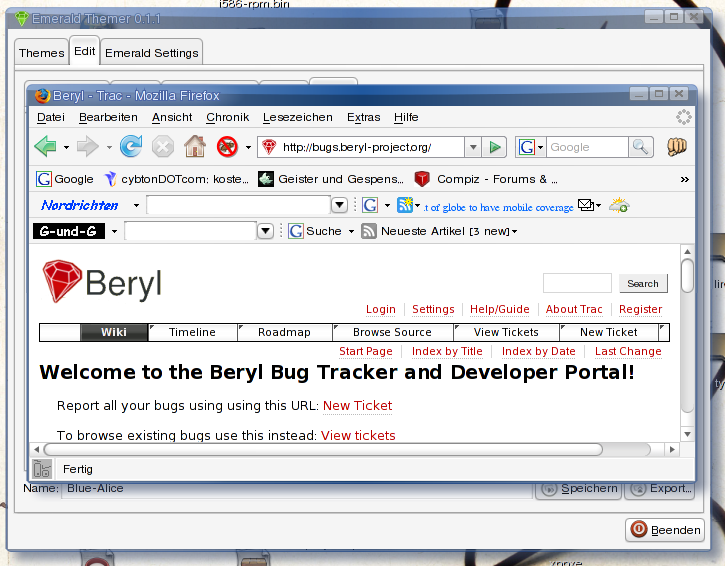Go to the Home page via house icon
Screen dimensions: 725x566
pos(195,146)
